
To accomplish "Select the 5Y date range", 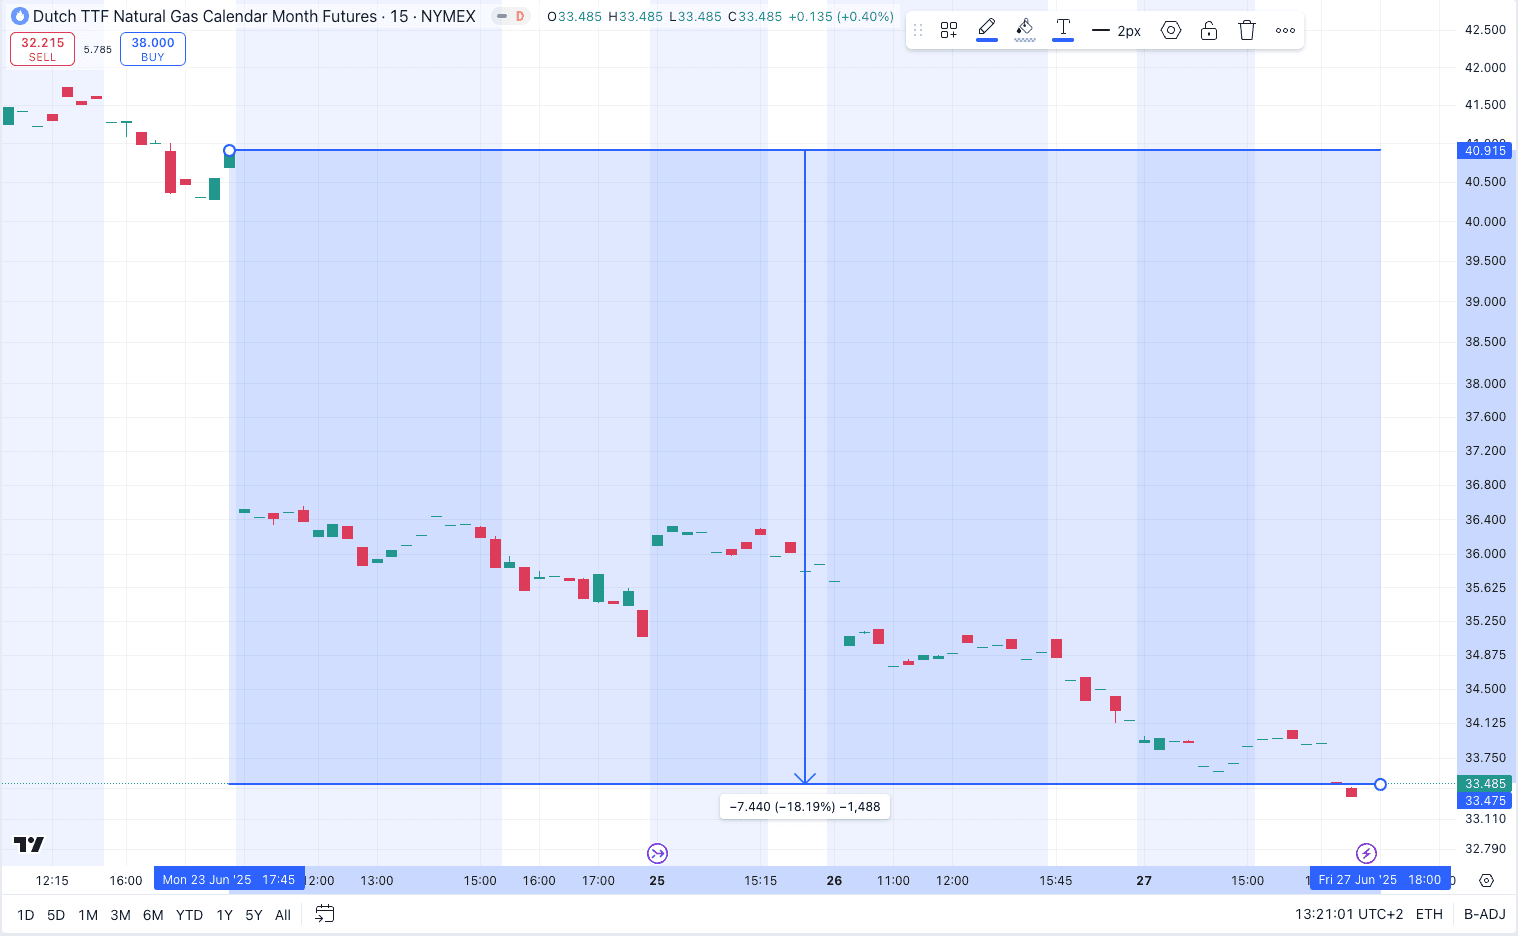I will coord(254,915).
